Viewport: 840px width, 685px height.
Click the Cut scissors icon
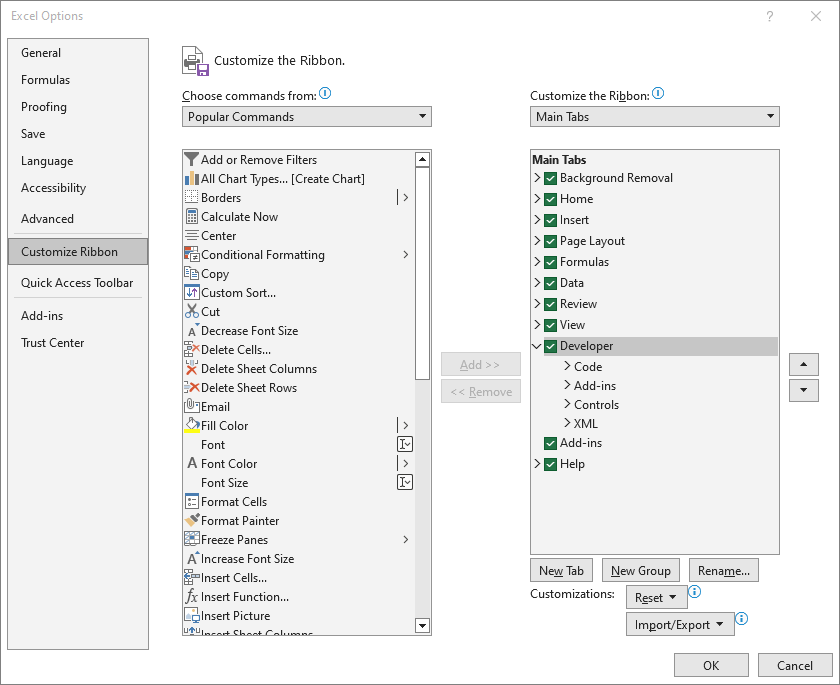(191, 311)
